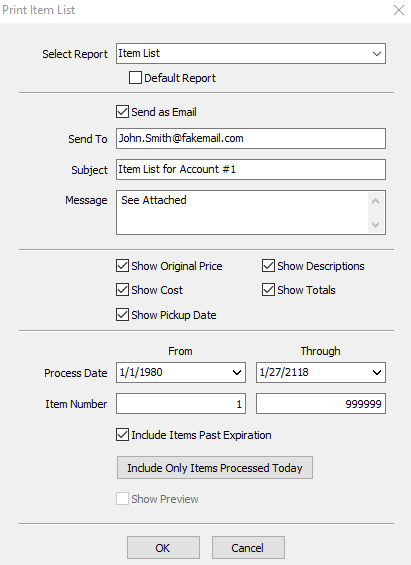Click the Send To email field
This screenshot has width=411, height=565.
[251, 138]
